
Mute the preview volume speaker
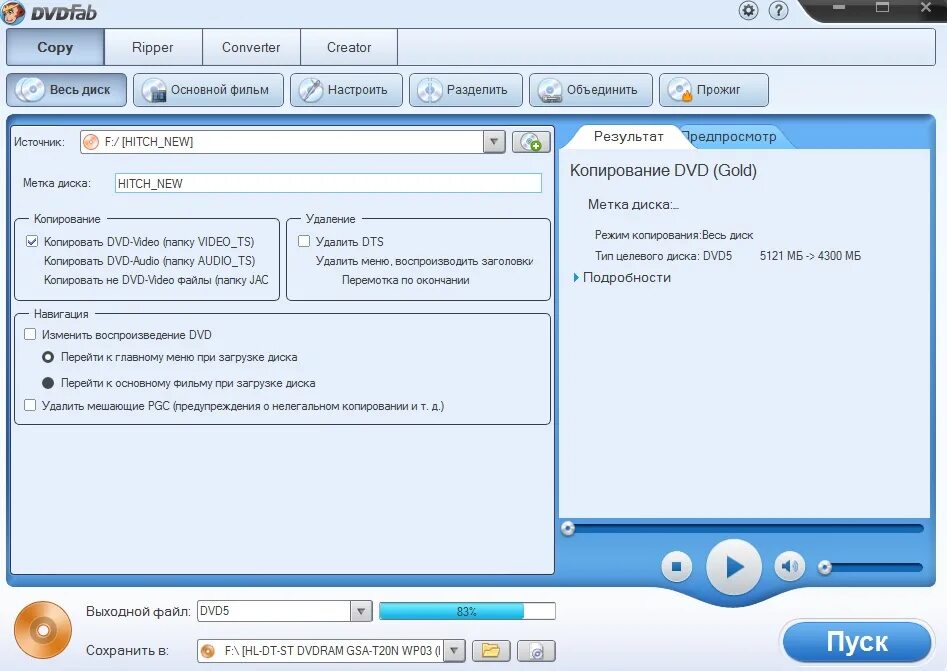pos(789,567)
